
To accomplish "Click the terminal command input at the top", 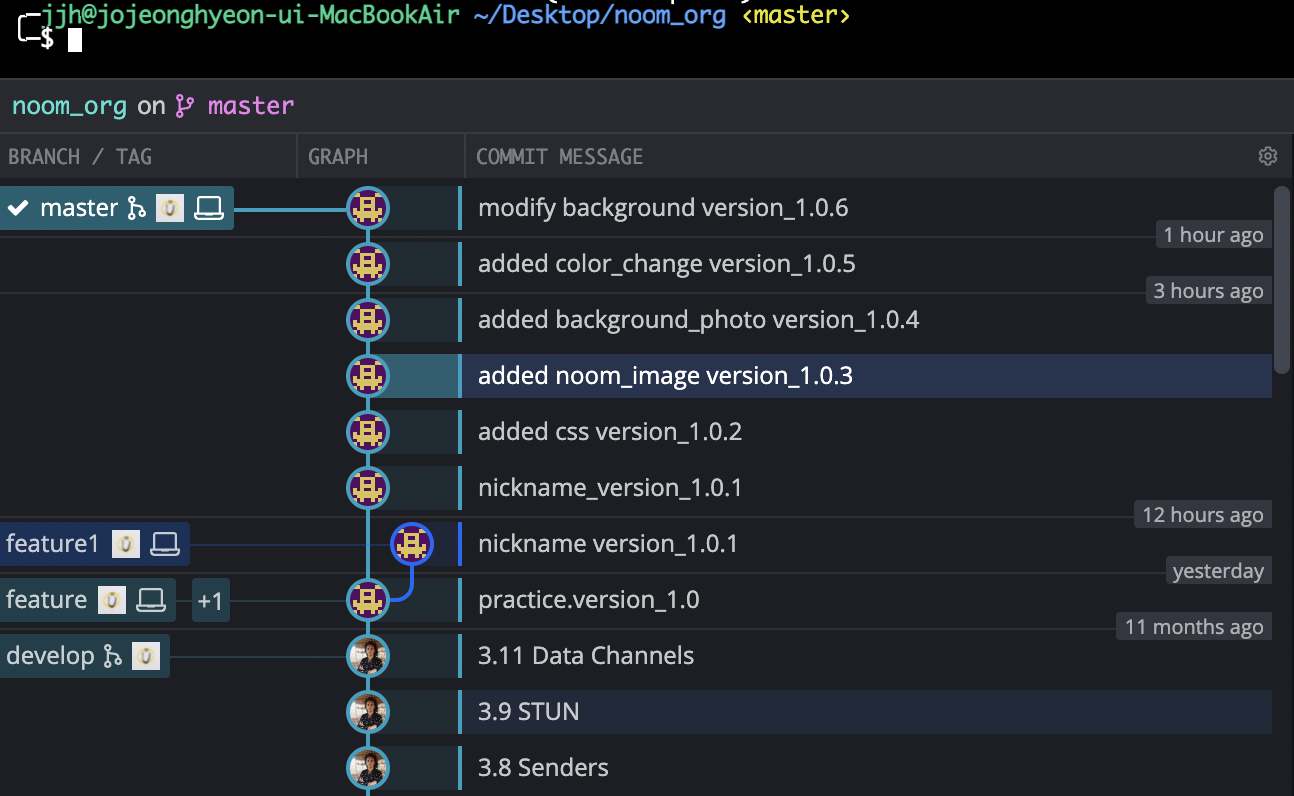I will tap(74, 40).
